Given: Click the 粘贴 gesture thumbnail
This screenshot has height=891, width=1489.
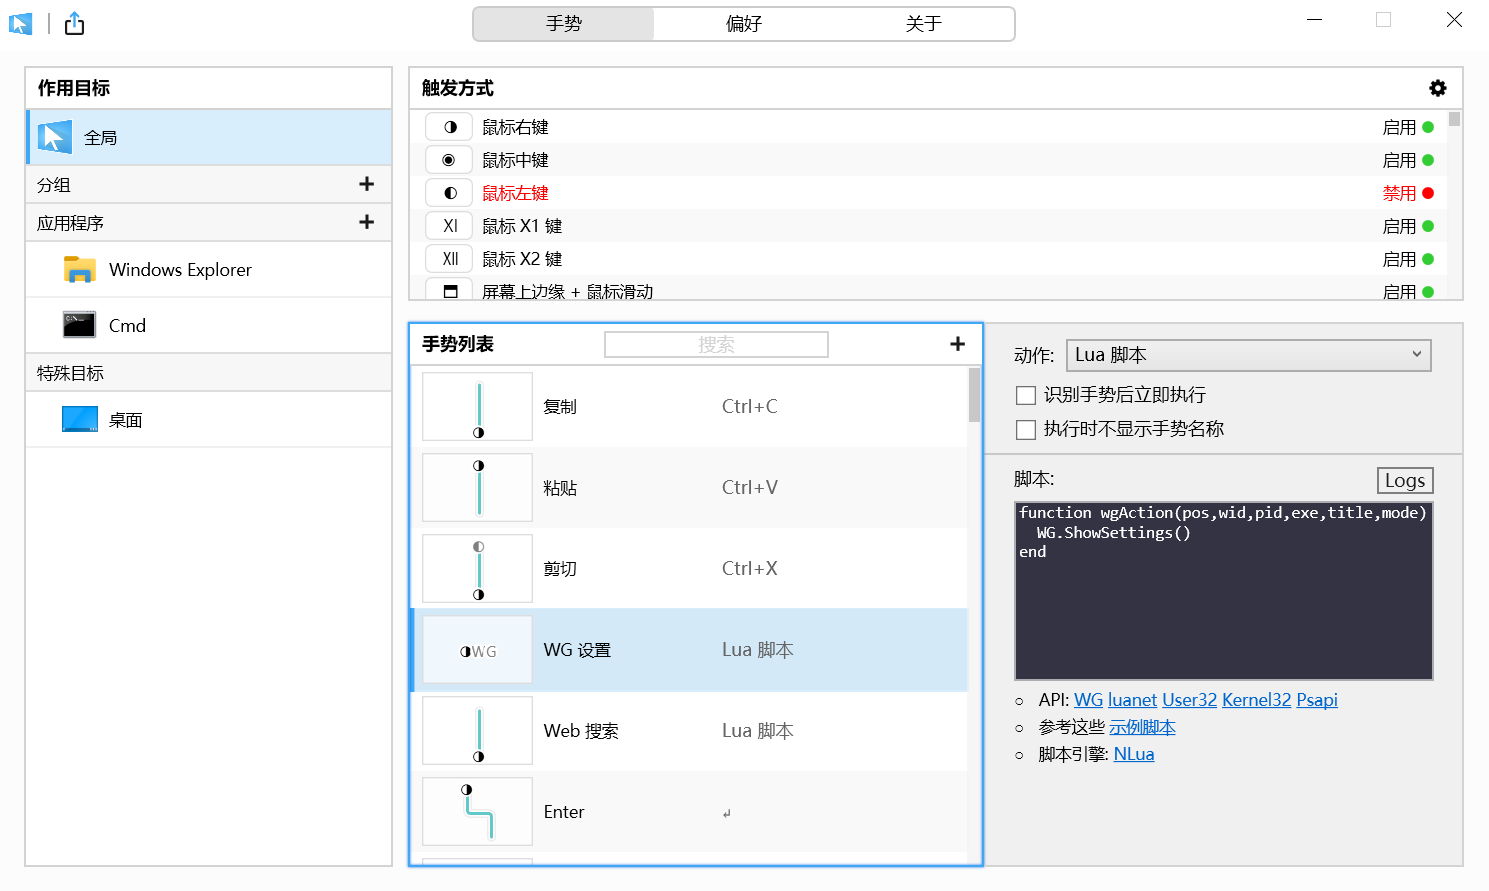Looking at the screenshot, I should coord(478,488).
